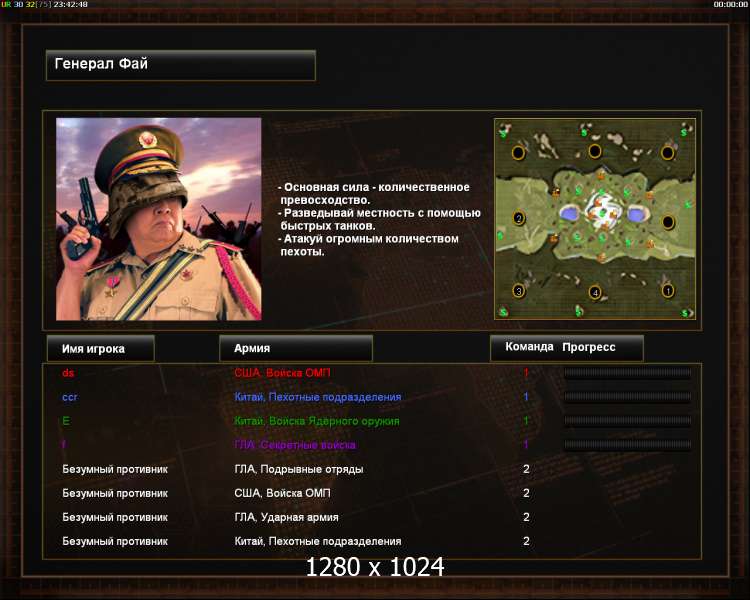The height and width of the screenshot is (600, 750).
Task: Select start position 2 marker on minimap
Action: 518,219
